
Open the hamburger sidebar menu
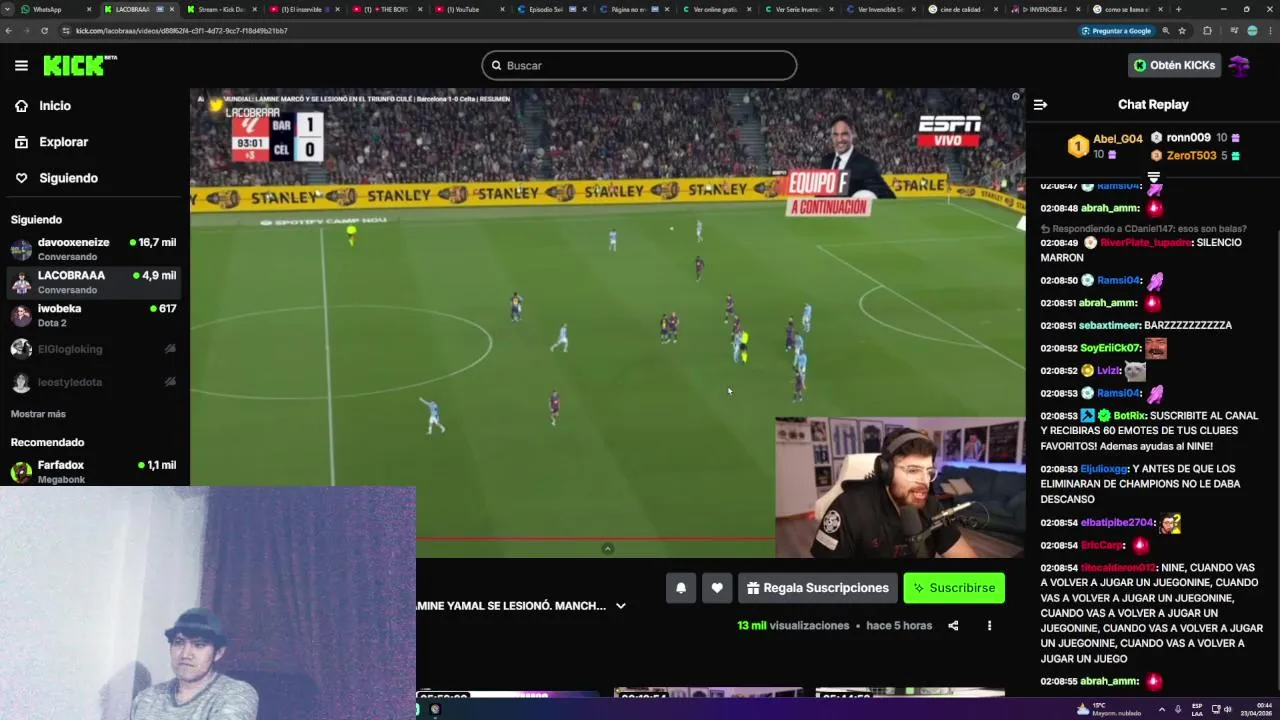click(21, 66)
